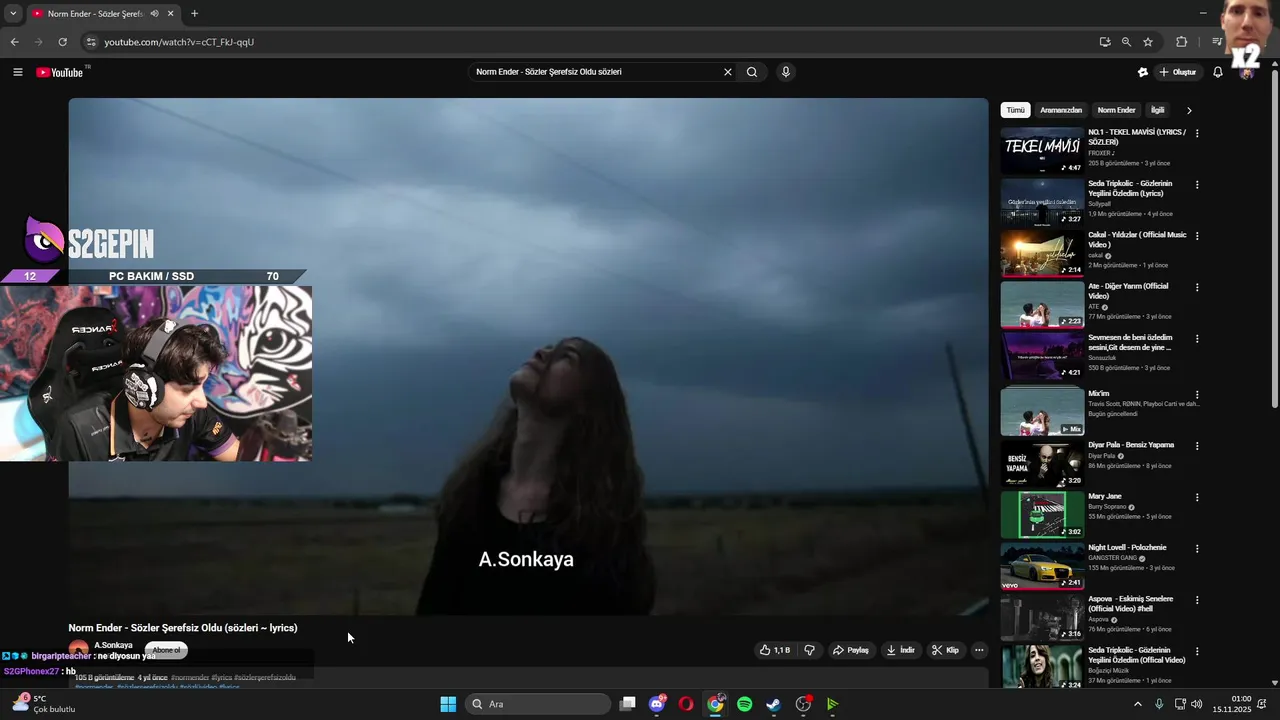Open volume control in system tray
Viewport: 1280px width, 720px height.
(1197, 704)
